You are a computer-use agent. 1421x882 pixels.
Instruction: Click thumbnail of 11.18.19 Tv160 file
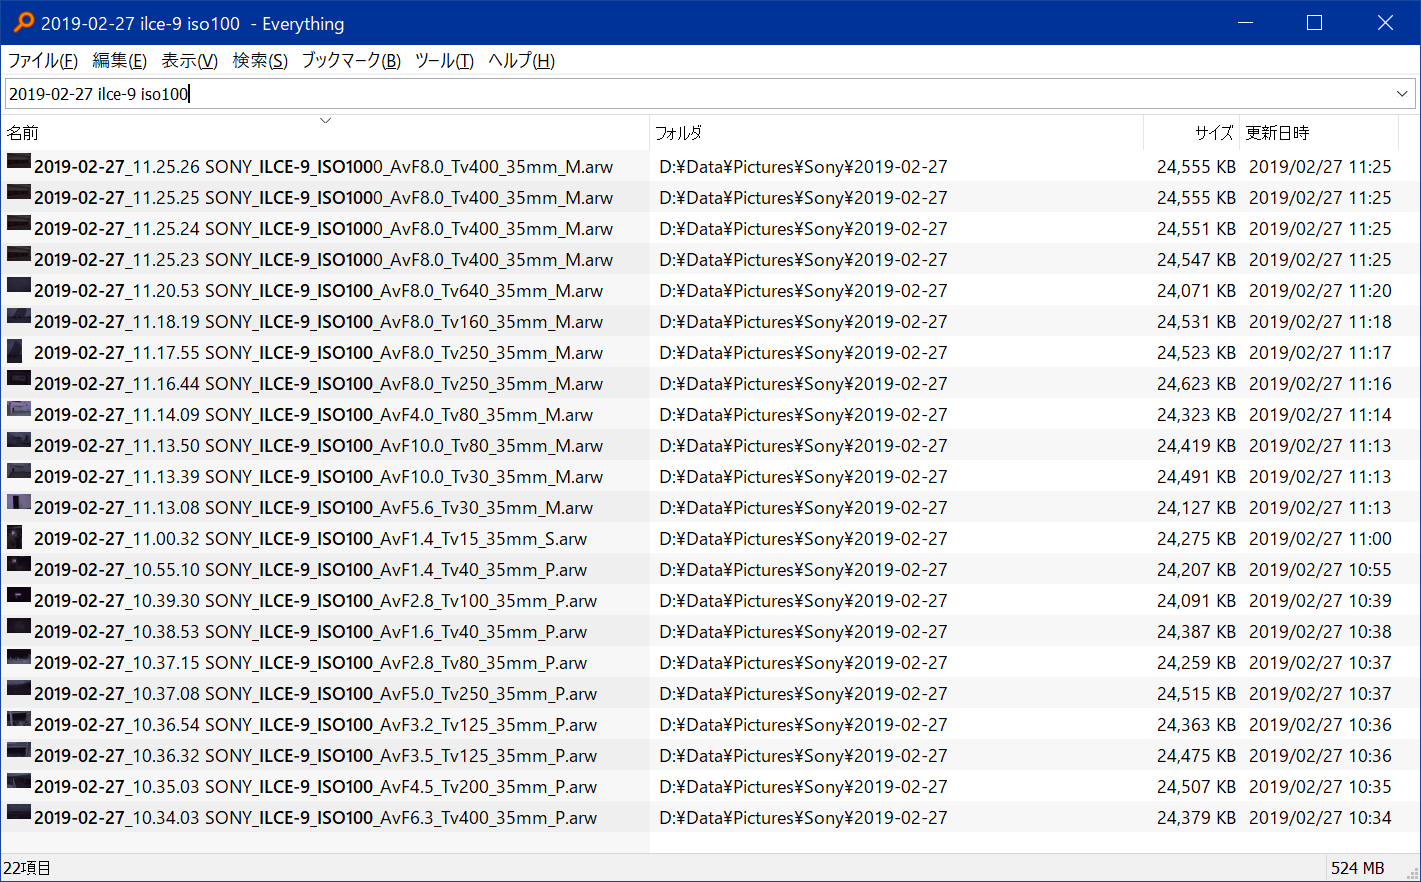coord(18,316)
